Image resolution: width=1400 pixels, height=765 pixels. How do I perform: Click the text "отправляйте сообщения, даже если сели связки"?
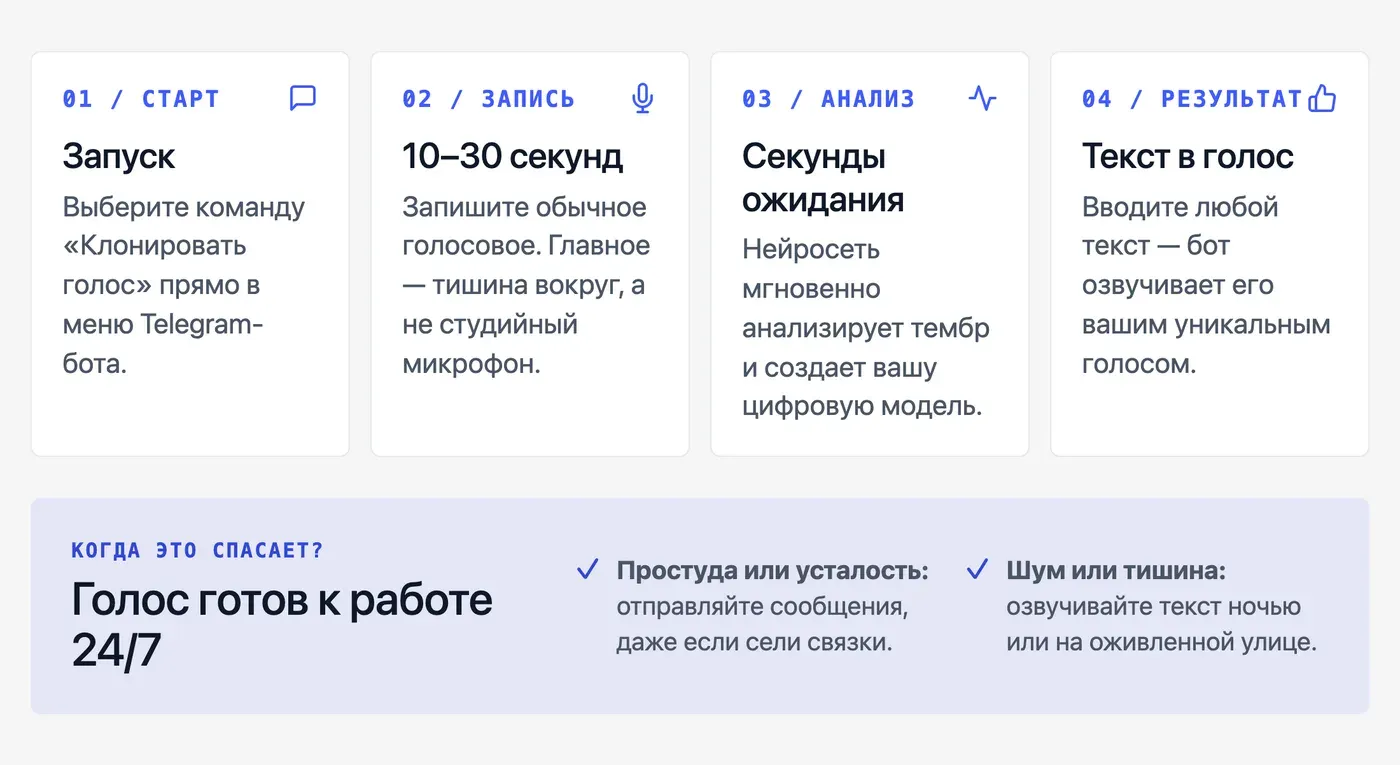[763, 624]
